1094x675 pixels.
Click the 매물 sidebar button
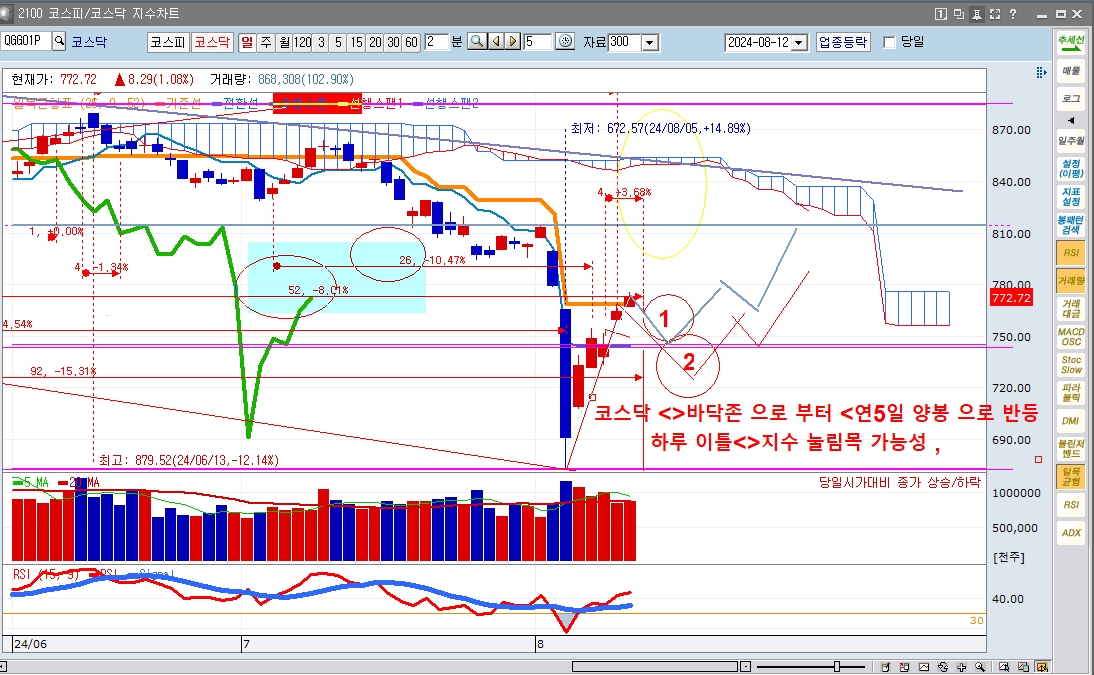[1071, 71]
